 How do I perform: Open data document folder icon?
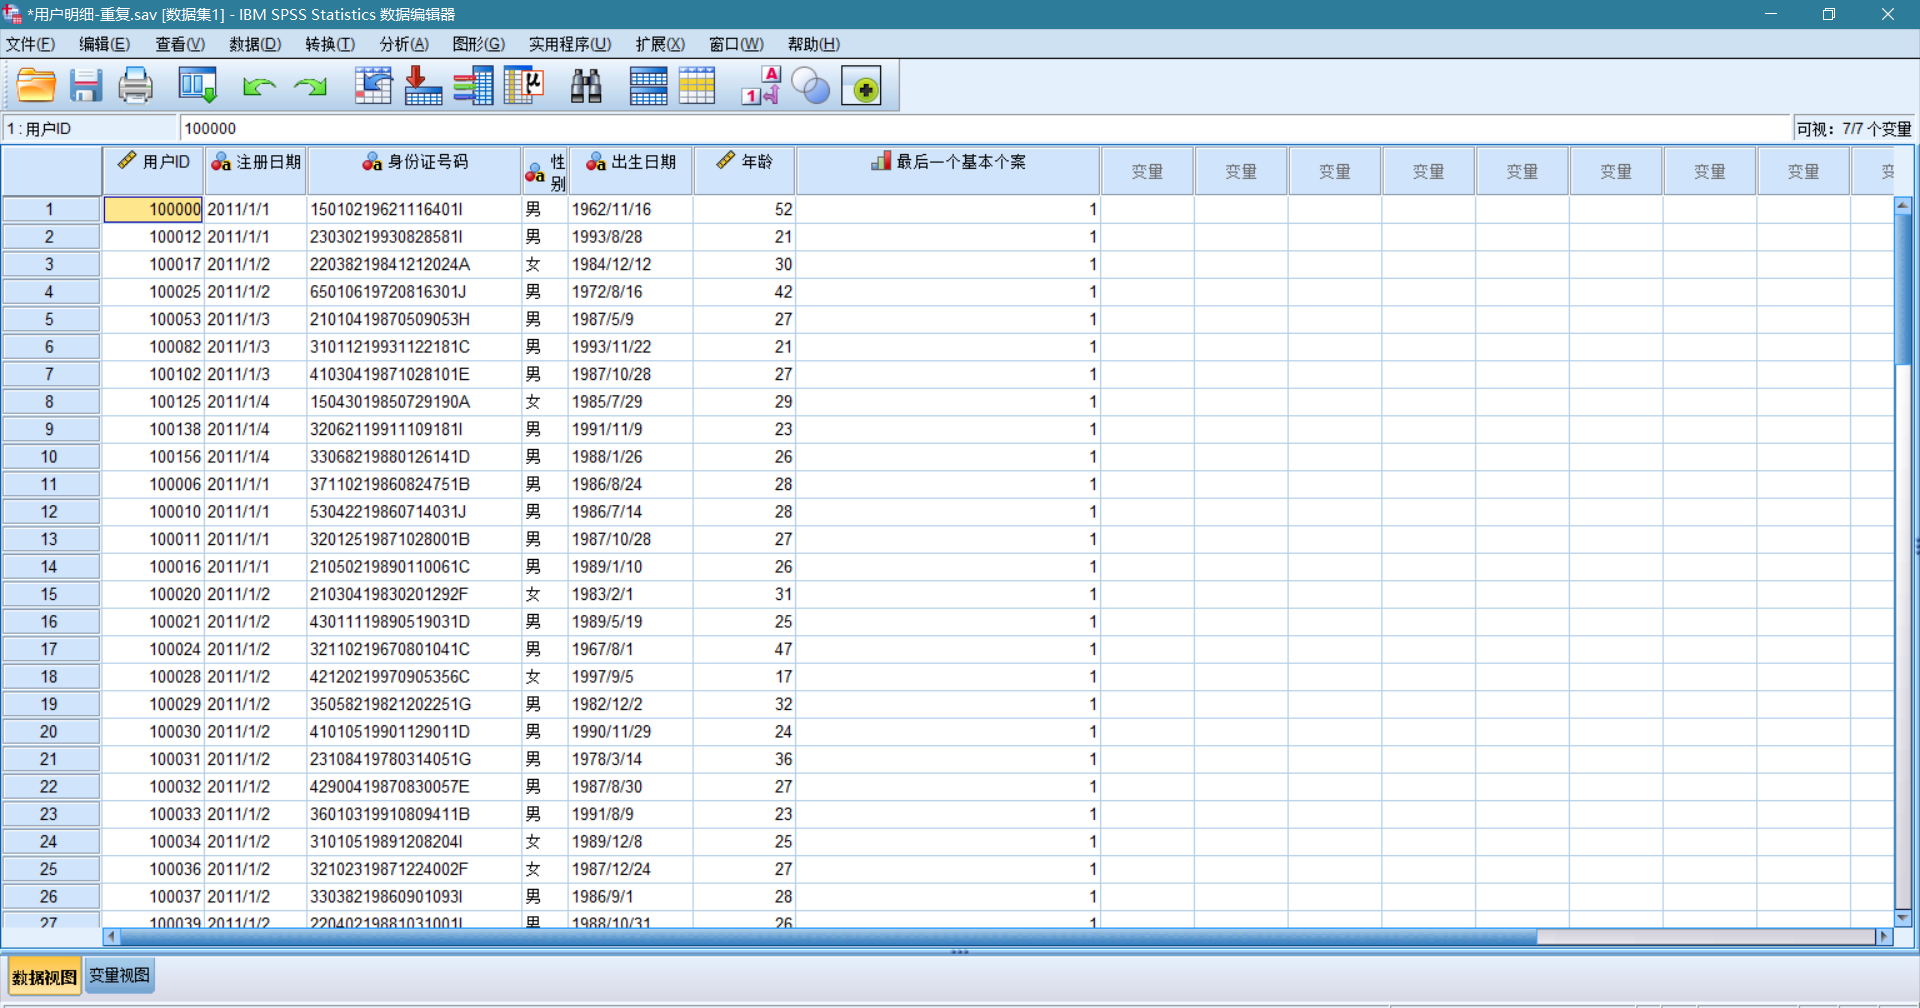(x=36, y=86)
